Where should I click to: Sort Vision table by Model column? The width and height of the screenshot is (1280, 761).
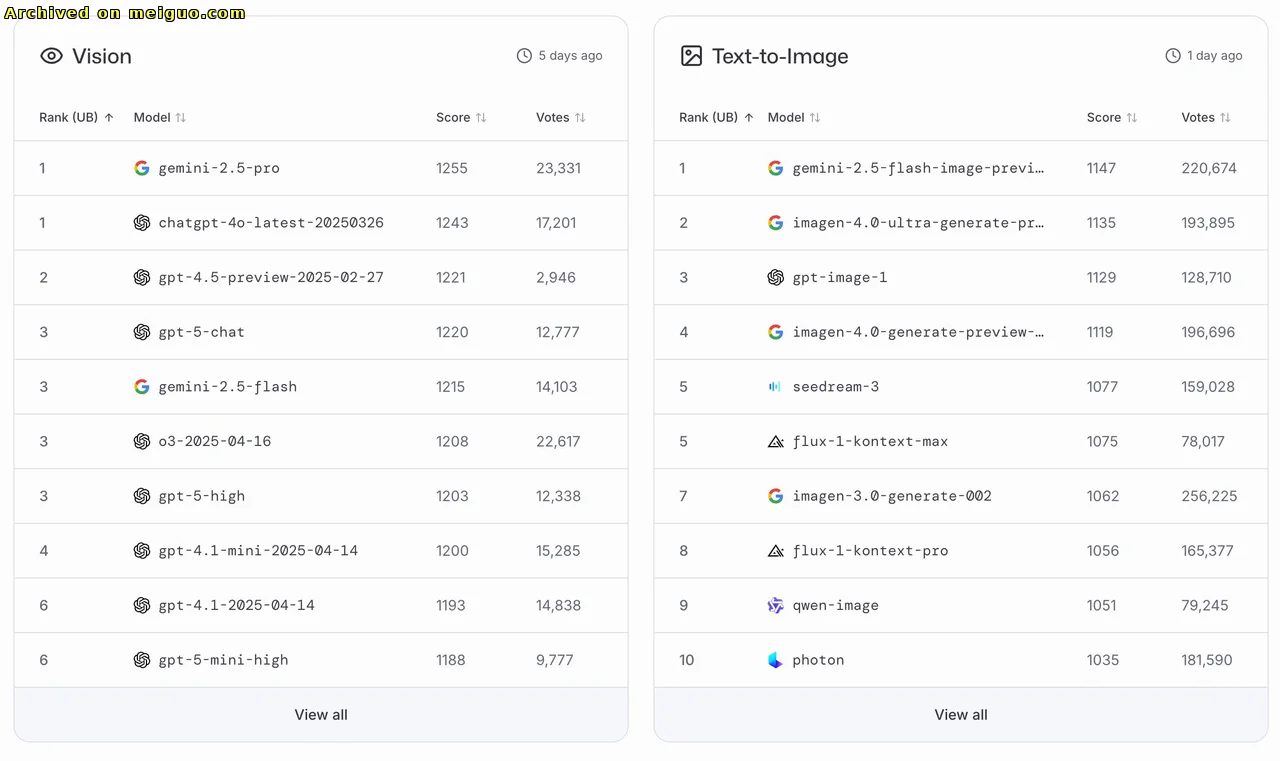(x=160, y=117)
